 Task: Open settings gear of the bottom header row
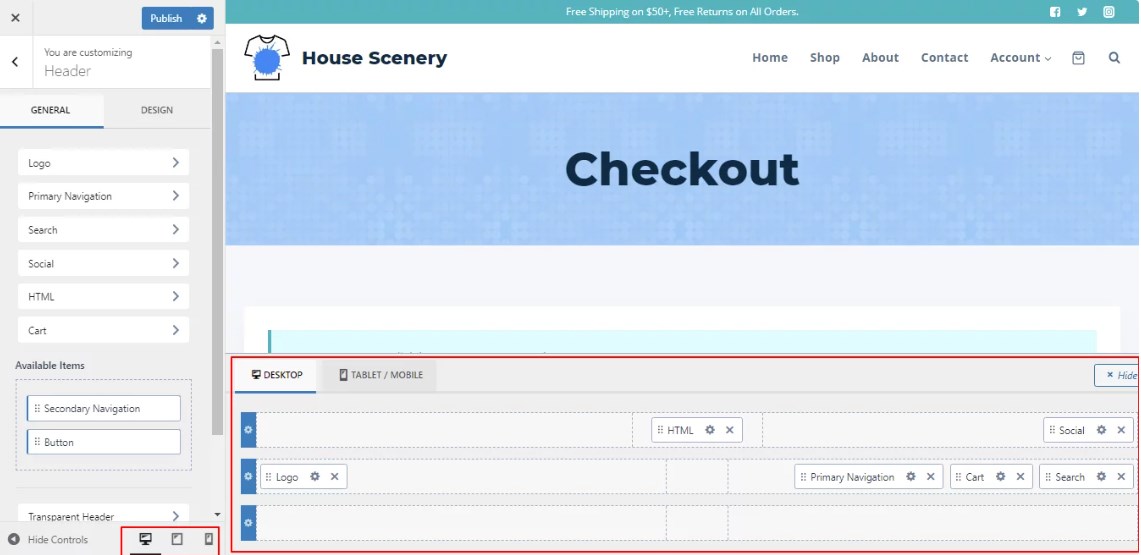[248, 523]
